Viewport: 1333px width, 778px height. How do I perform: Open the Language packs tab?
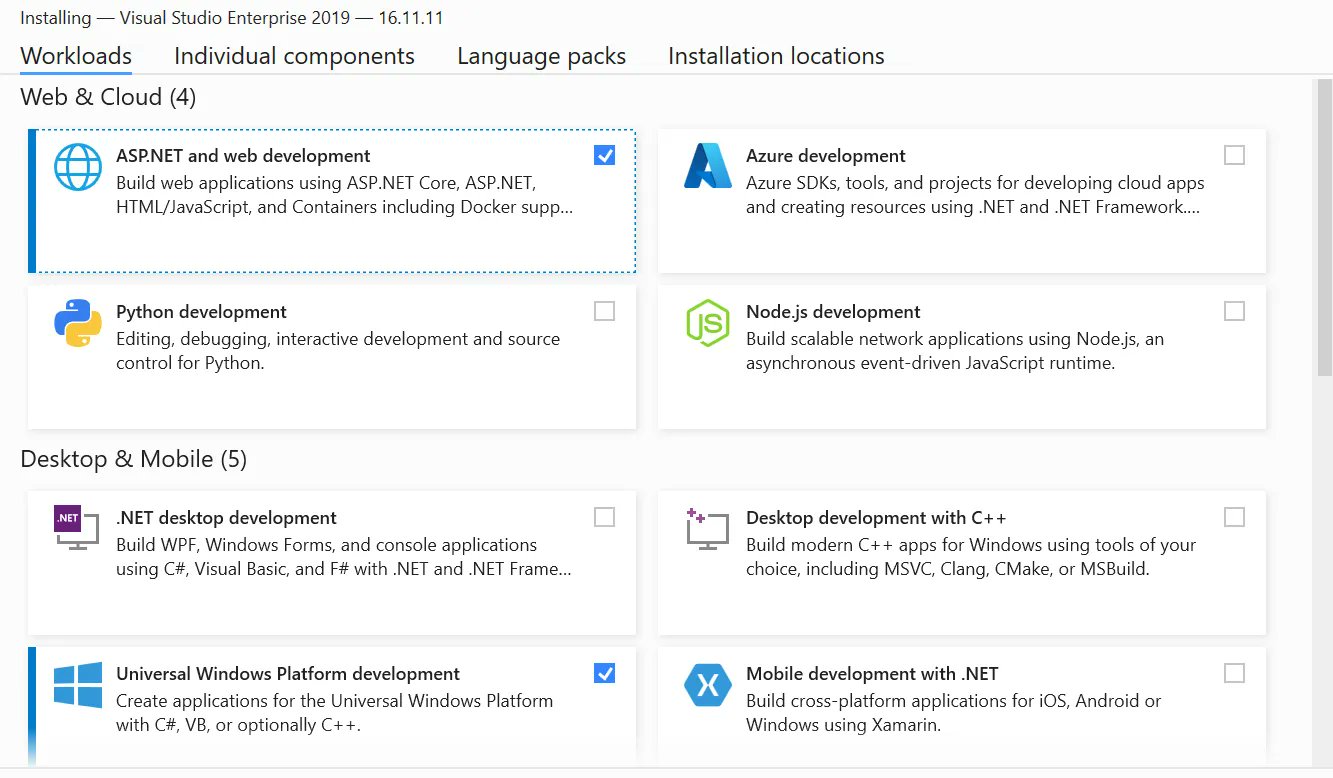point(540,56)
